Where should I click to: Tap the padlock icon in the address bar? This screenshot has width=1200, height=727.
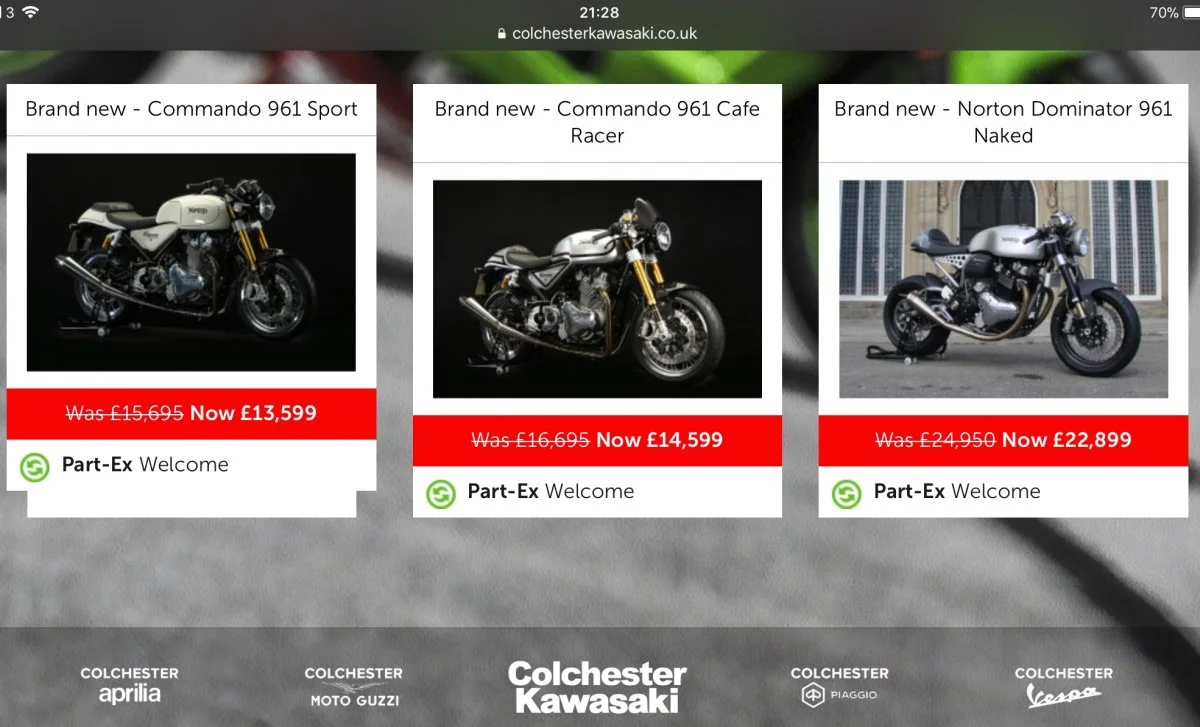click(x=502, y=34)
